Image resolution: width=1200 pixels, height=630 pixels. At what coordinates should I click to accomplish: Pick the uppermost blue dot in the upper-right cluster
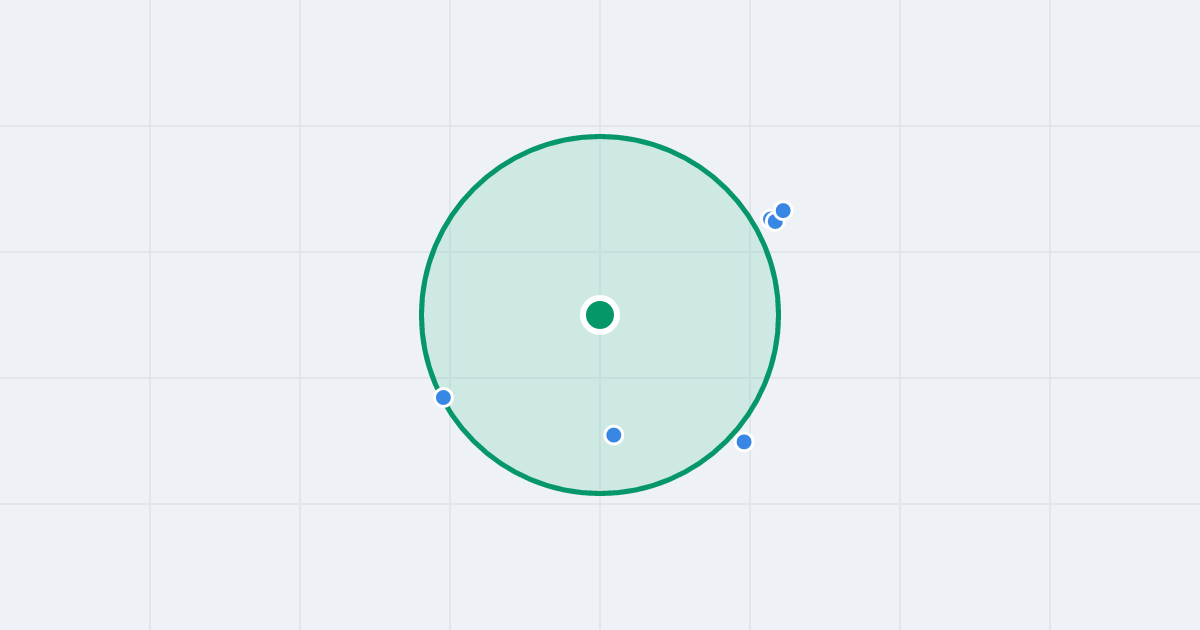[x=783, y=210]
